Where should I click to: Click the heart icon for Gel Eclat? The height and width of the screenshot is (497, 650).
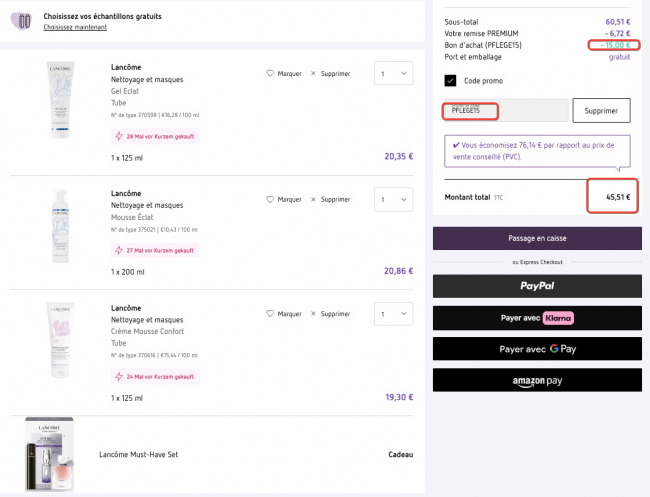pos(270,73)
